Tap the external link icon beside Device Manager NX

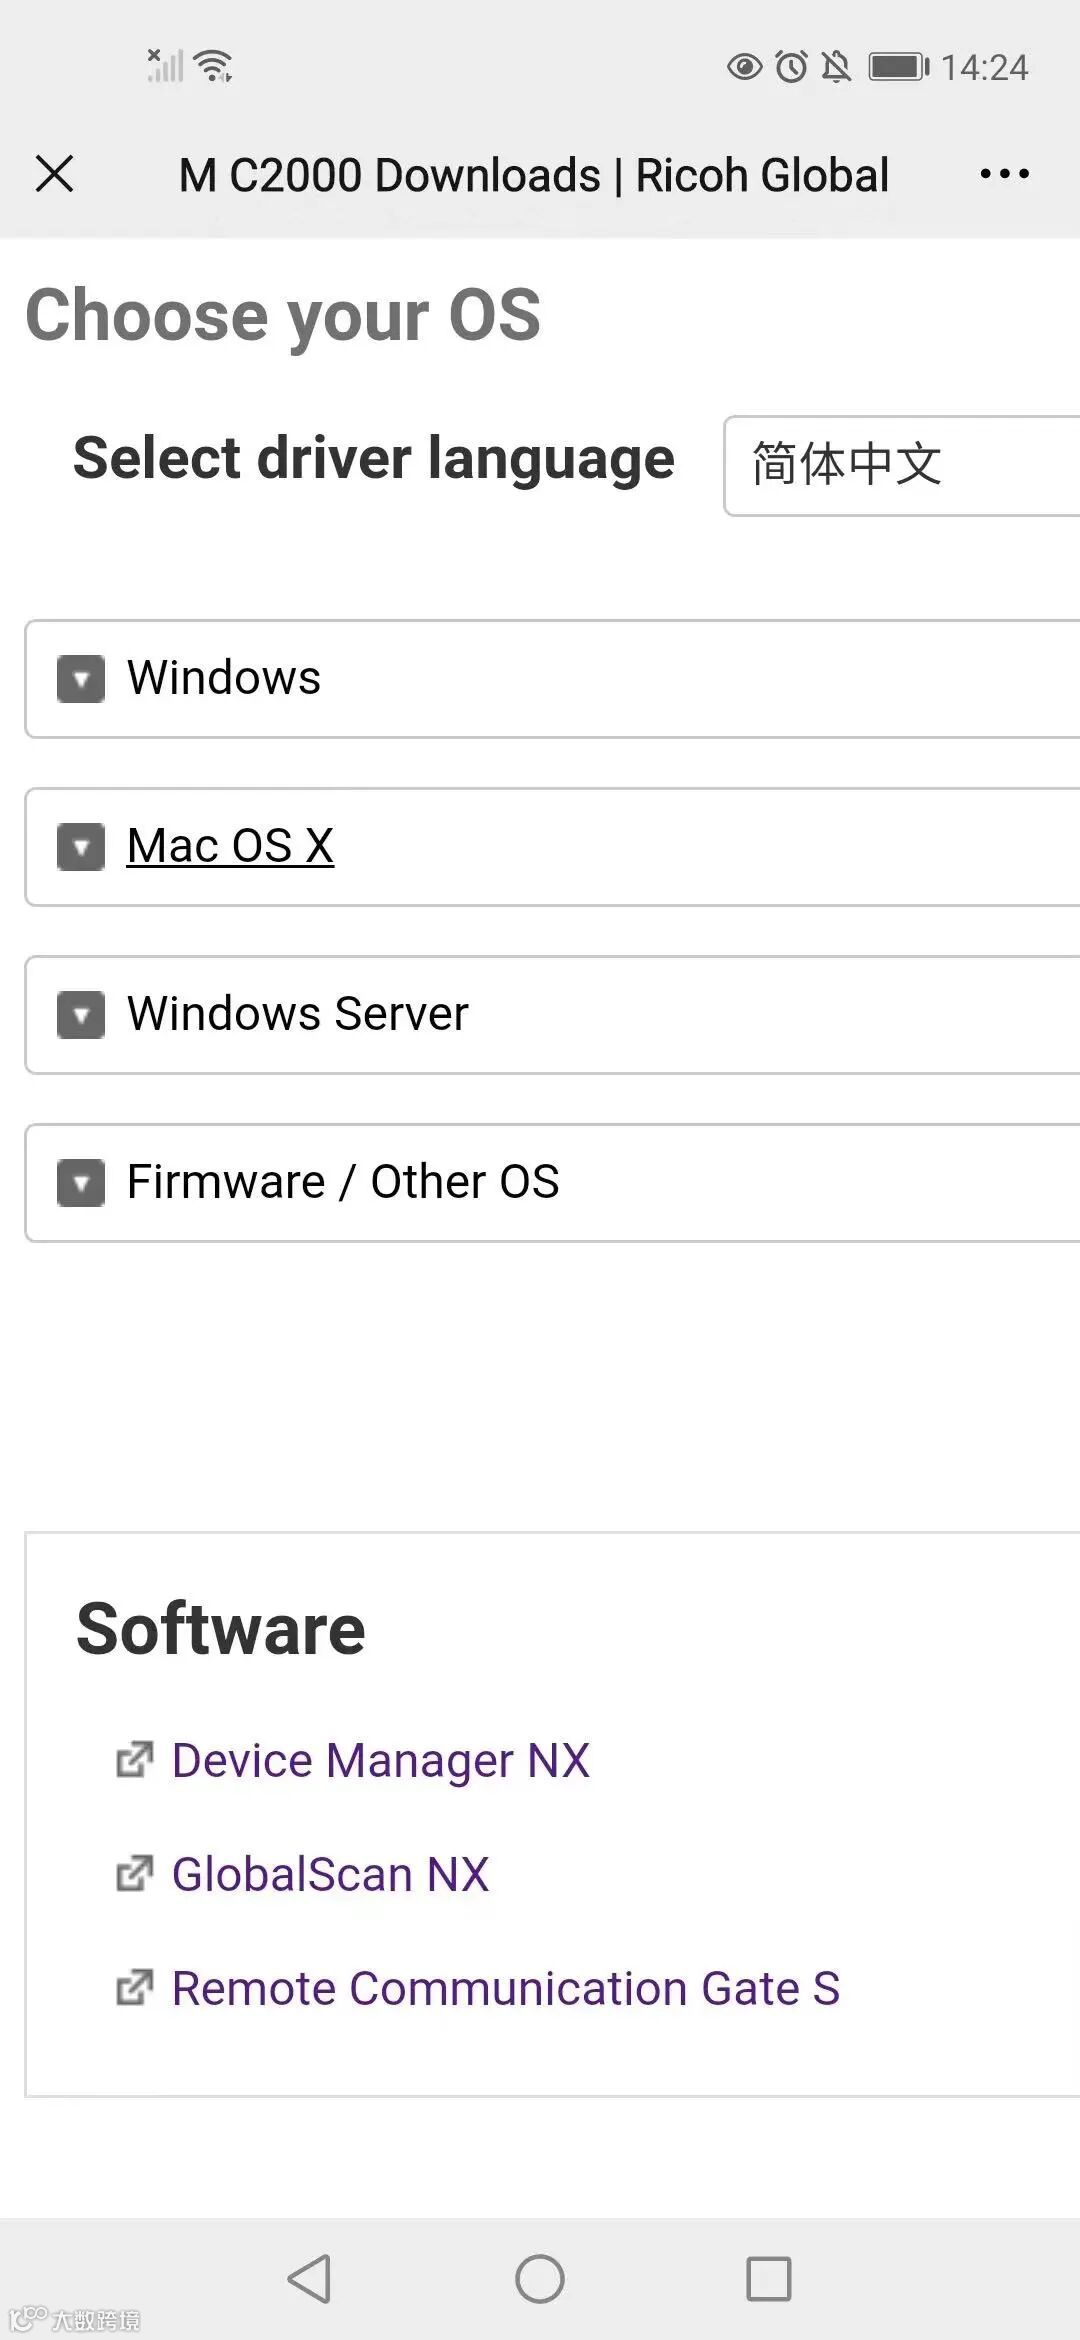[135, 1760]
